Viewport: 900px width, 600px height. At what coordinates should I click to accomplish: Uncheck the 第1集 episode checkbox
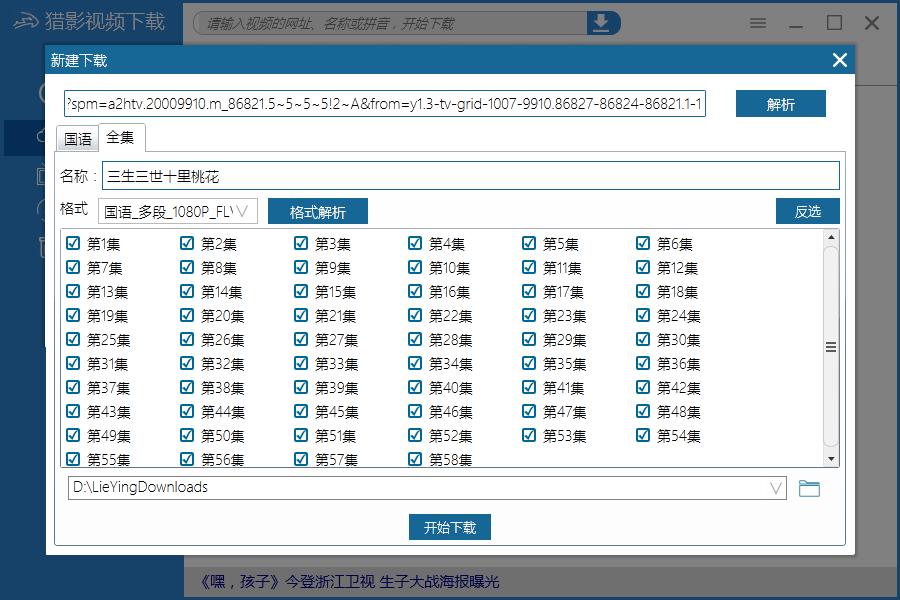72,242
